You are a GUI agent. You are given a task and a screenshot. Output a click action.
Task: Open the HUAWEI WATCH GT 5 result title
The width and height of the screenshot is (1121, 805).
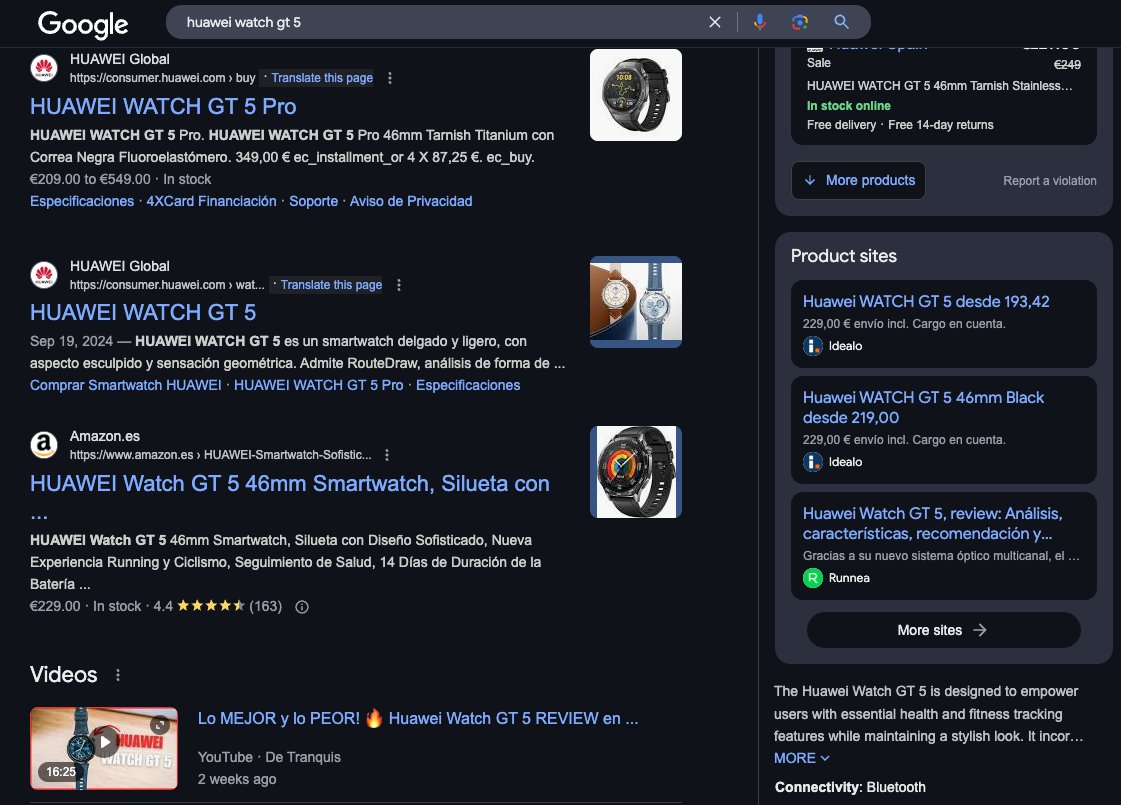143,312
